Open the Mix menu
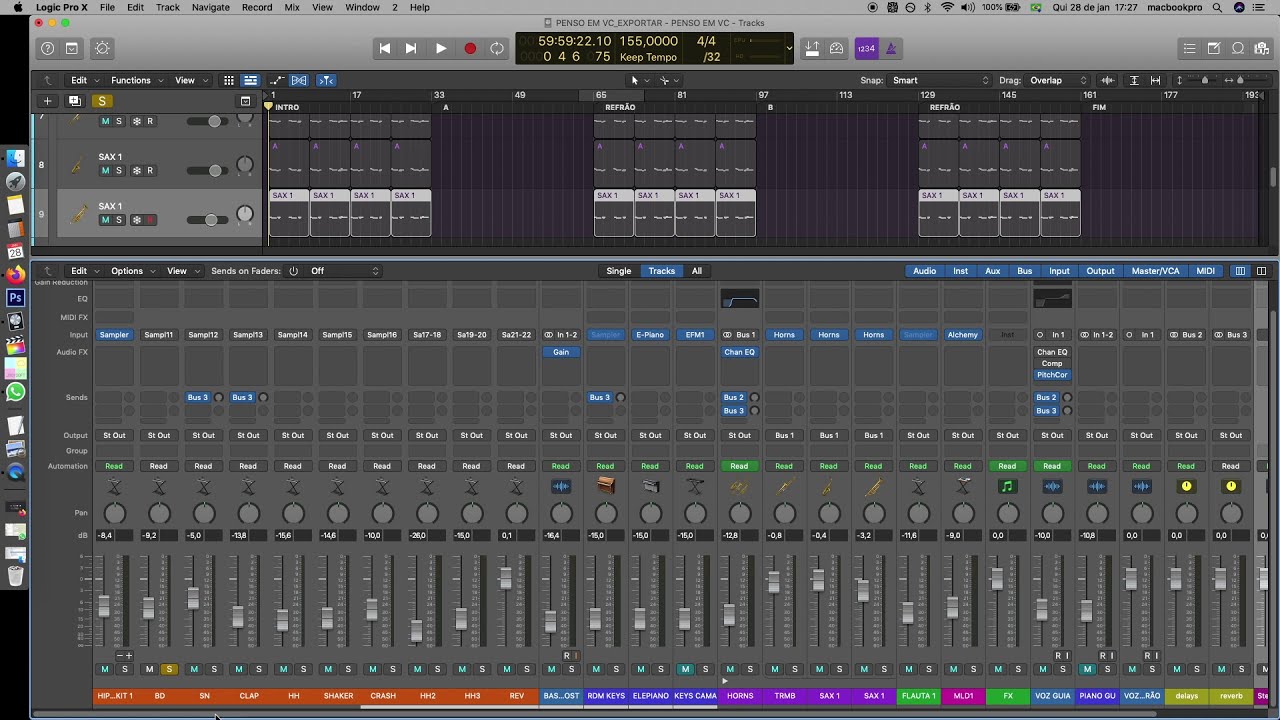Viewport: 1280px width, 720px height. [292, 7]
